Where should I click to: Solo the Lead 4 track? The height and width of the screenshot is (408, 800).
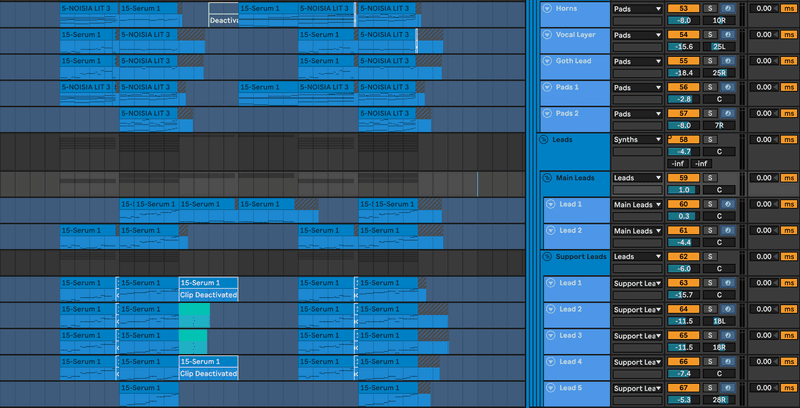(x=710, y=362)
